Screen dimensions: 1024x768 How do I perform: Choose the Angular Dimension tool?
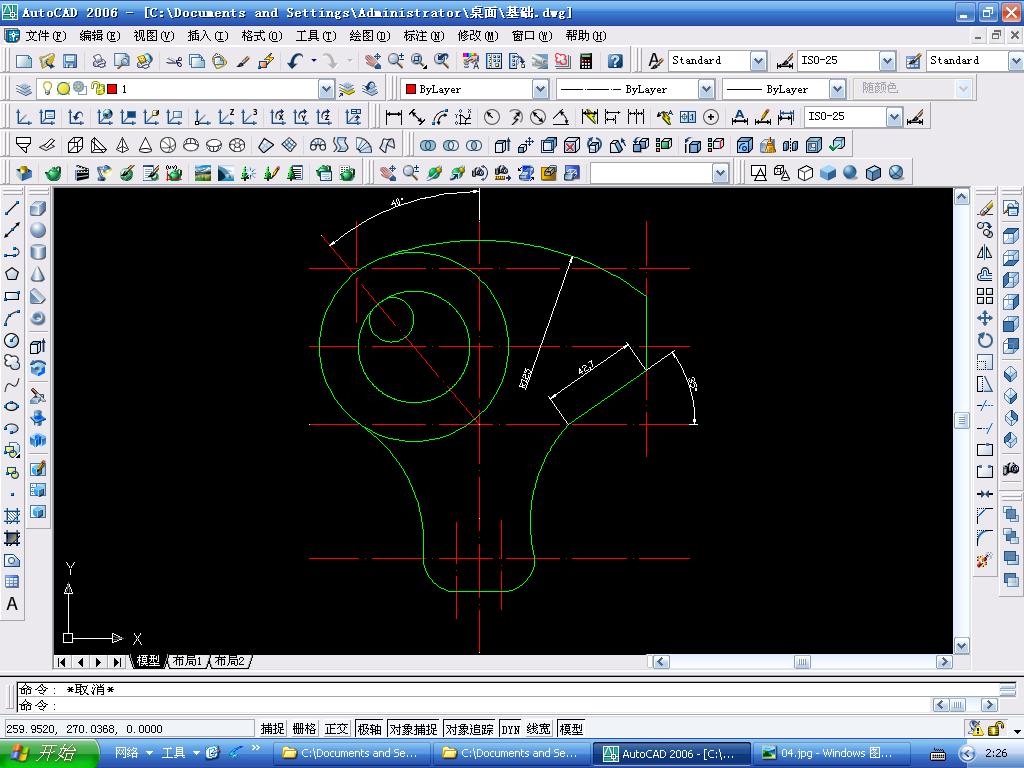click(x=561, y=117)
